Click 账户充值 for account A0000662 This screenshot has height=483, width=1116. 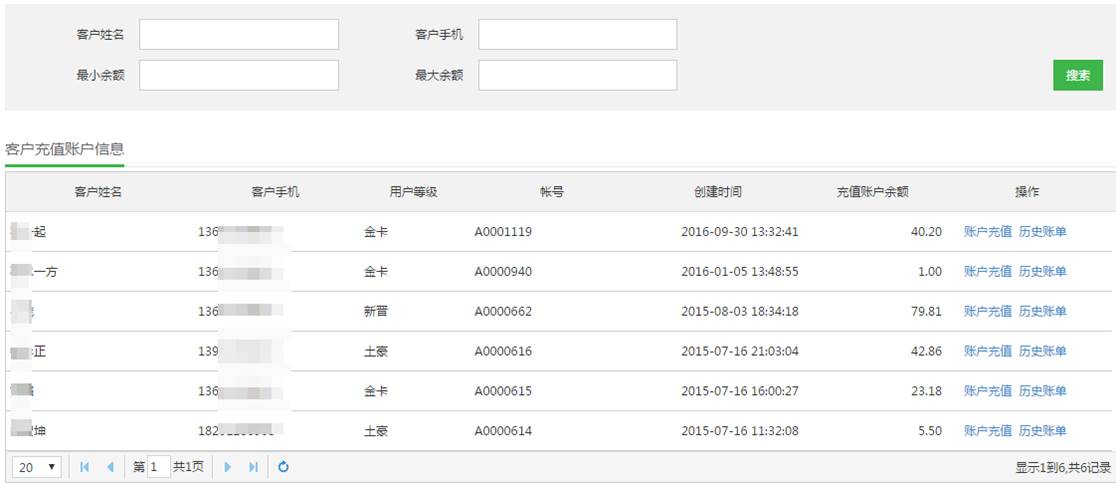(987, 312)
